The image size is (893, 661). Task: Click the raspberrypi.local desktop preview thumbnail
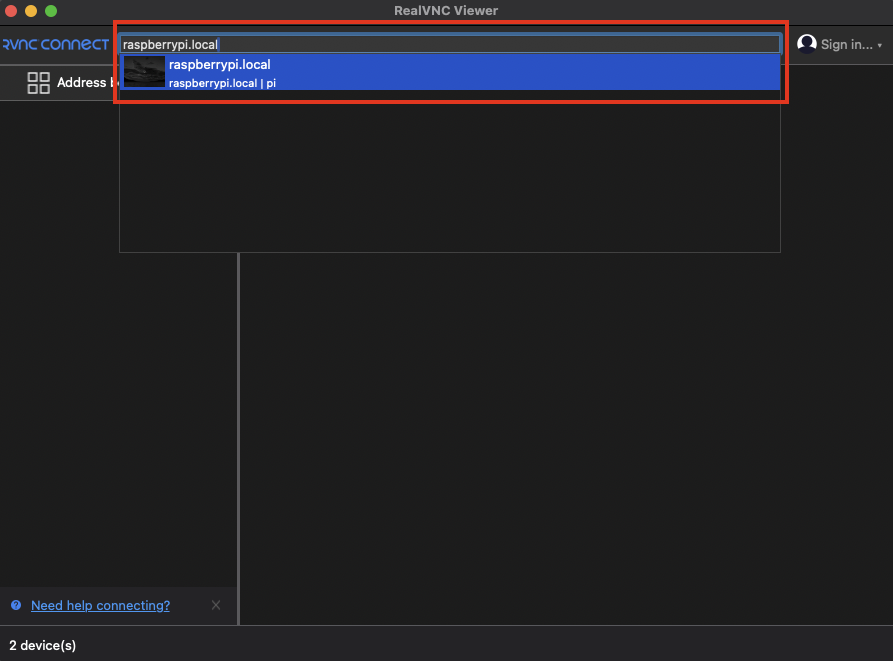(144, 72)
